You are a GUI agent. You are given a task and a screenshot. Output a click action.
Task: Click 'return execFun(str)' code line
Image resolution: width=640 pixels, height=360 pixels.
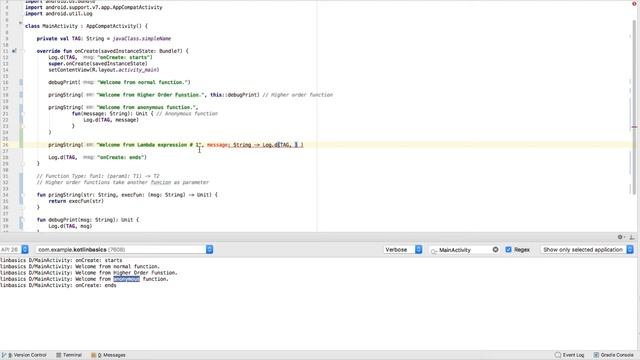76,201
